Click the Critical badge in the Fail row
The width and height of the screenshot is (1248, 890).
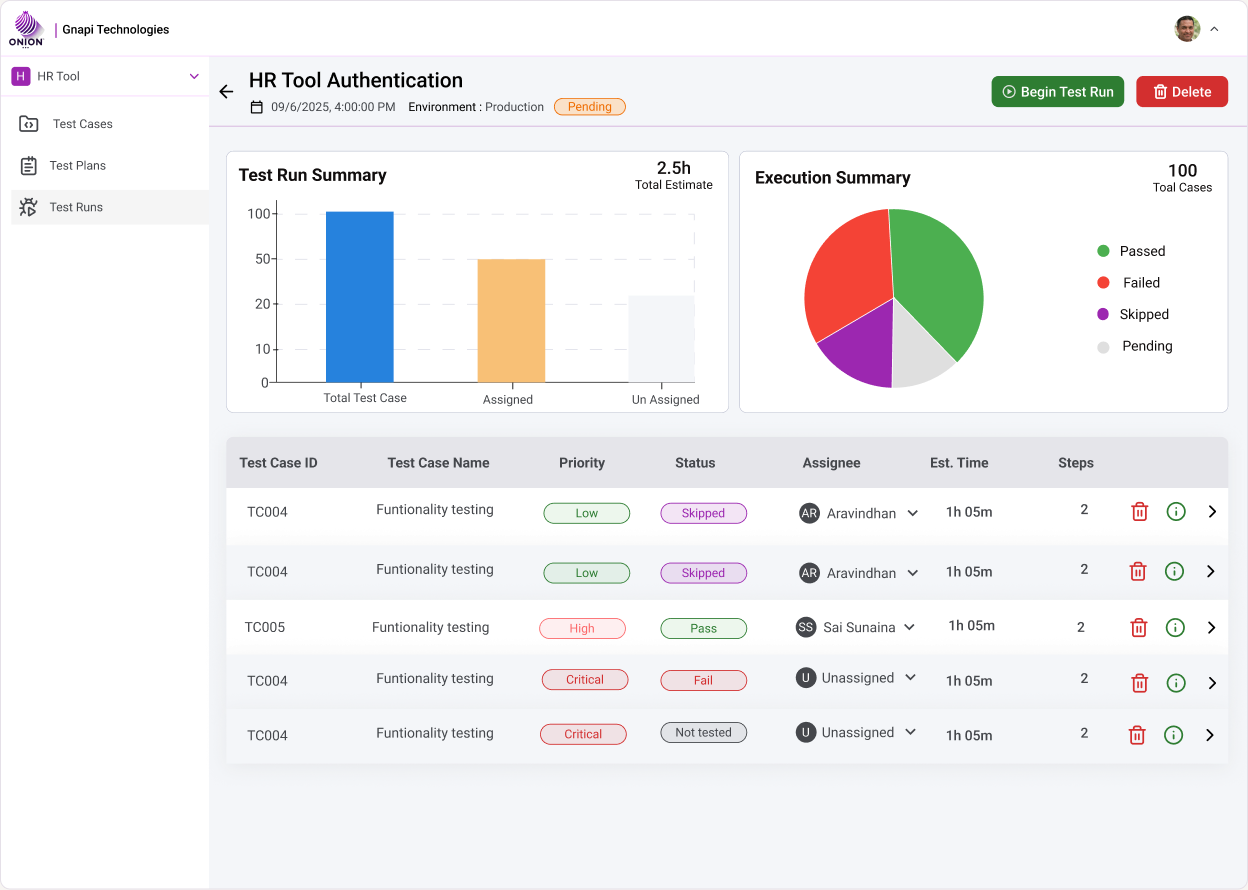585,680
